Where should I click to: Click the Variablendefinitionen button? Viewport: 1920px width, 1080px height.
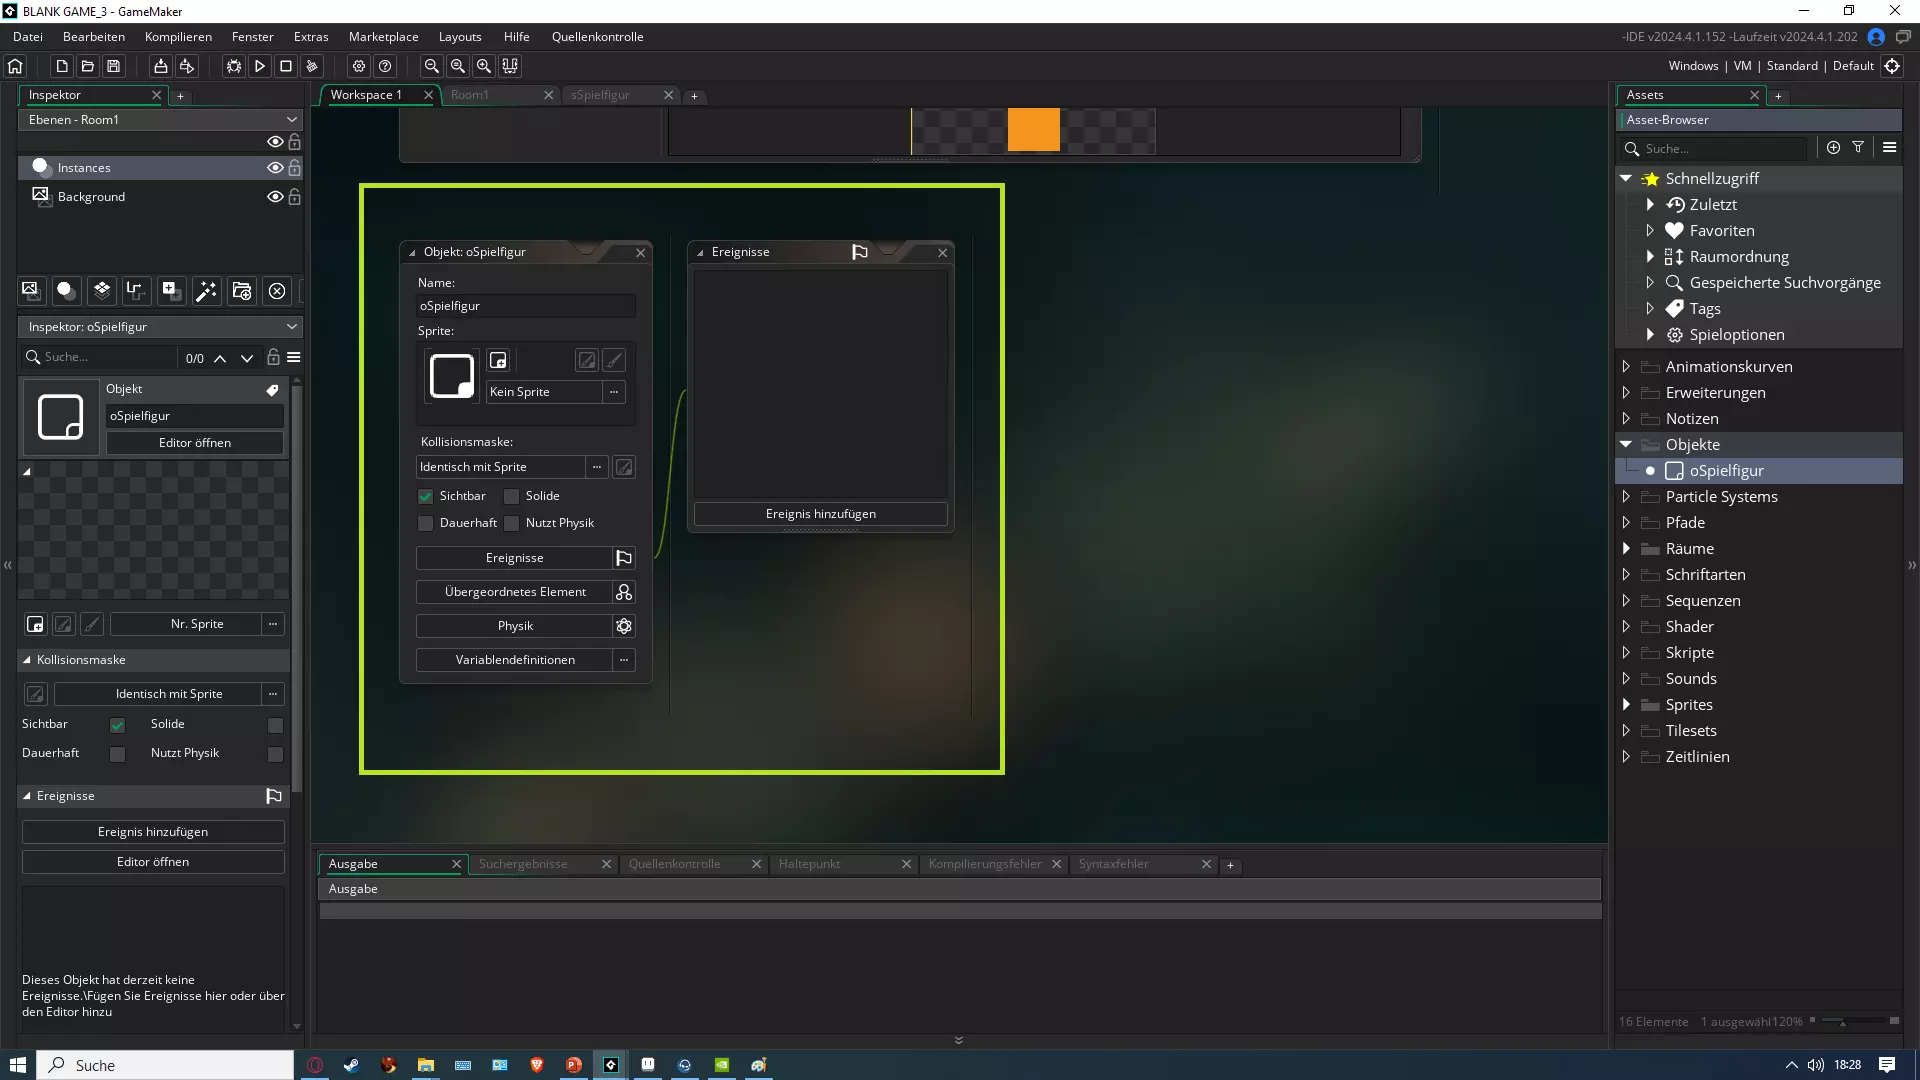[x=515, y=660]
